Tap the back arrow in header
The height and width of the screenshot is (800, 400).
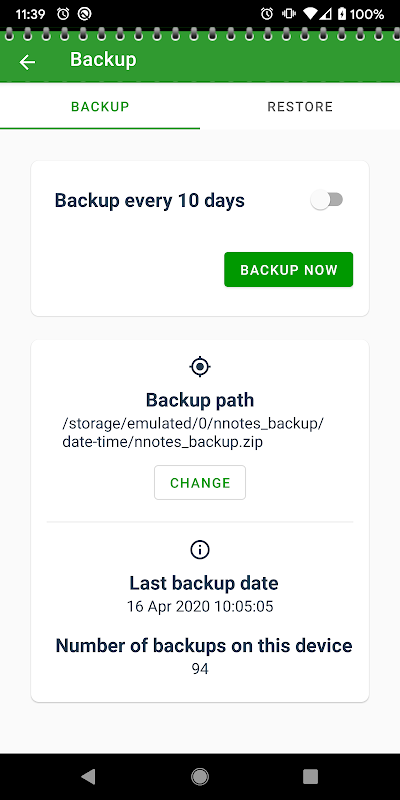pyautogui.click(x=27, y=62)
